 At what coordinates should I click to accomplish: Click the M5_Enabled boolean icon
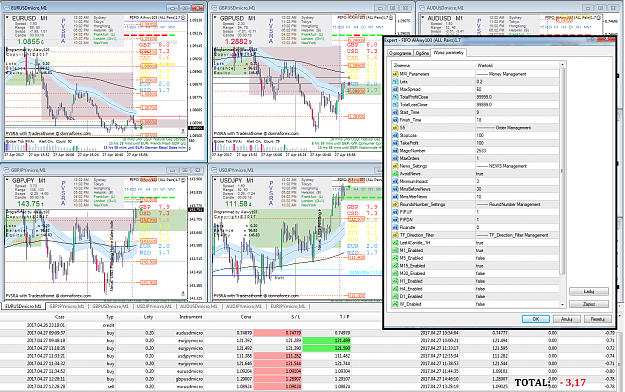tap(395, 258)
